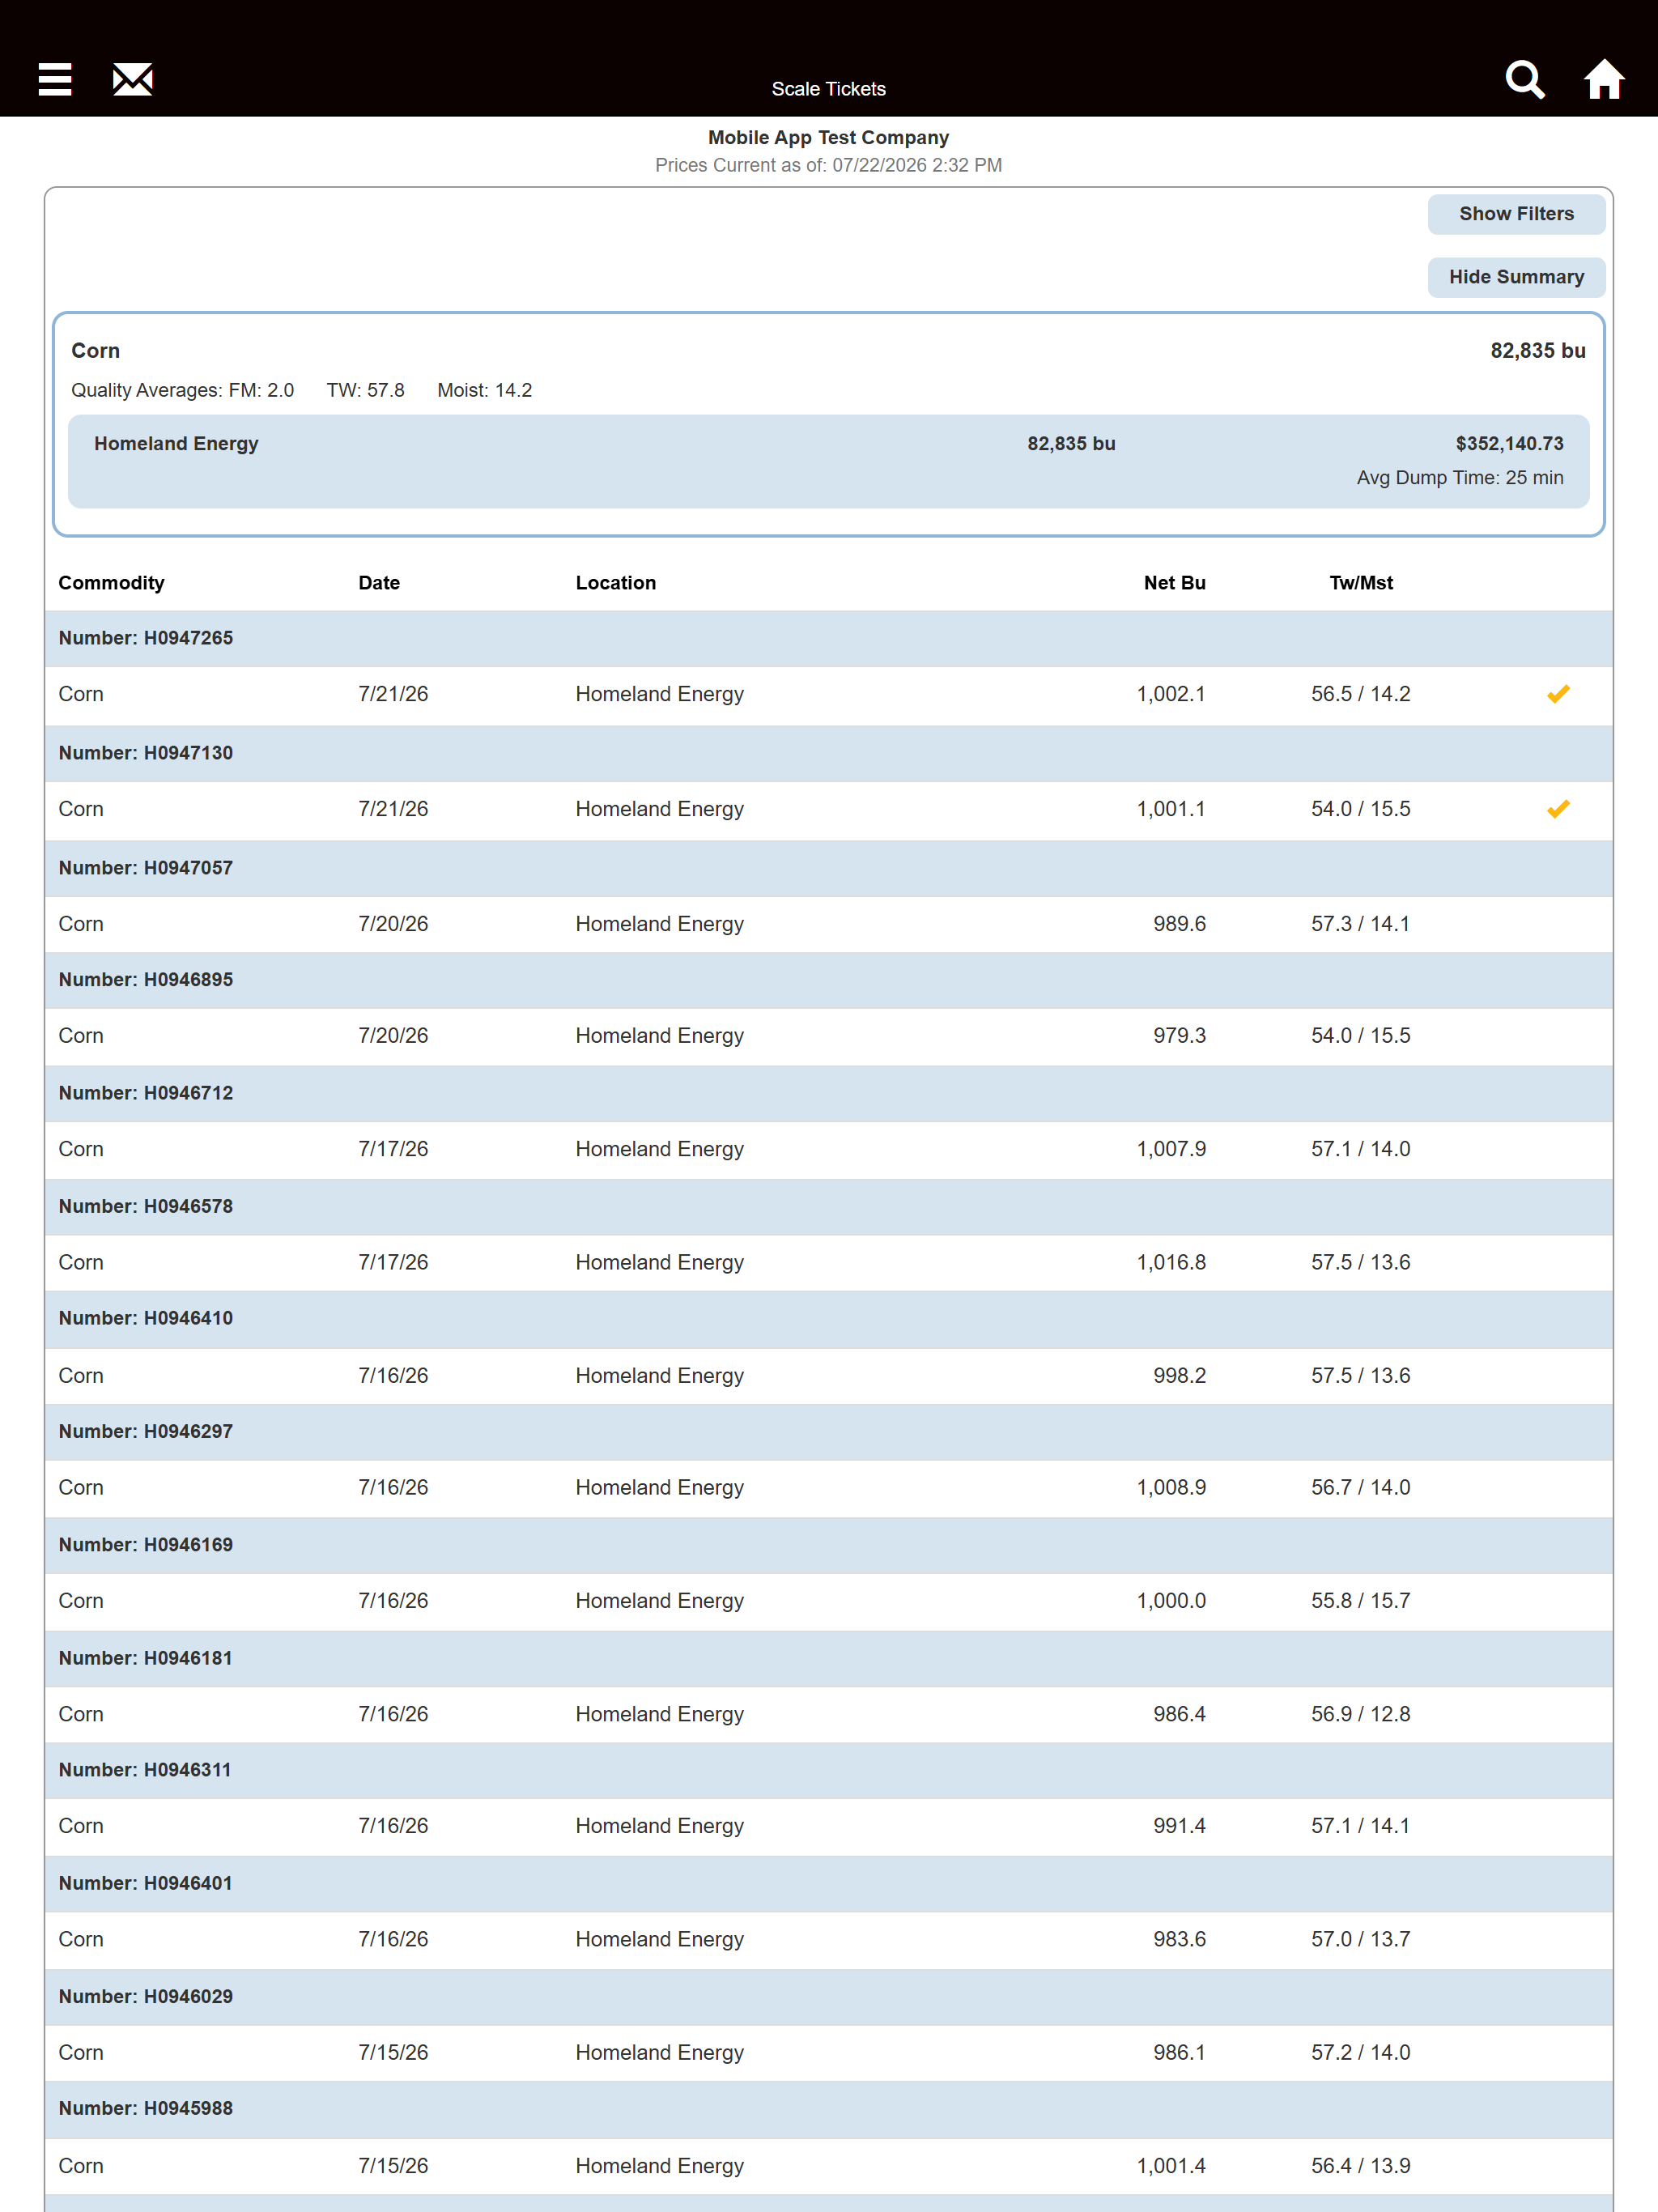Open ticket Number: H0946311
Image resolution: width=1658 pixels, height=2212 pixels.
click(x=828, y=1770)
